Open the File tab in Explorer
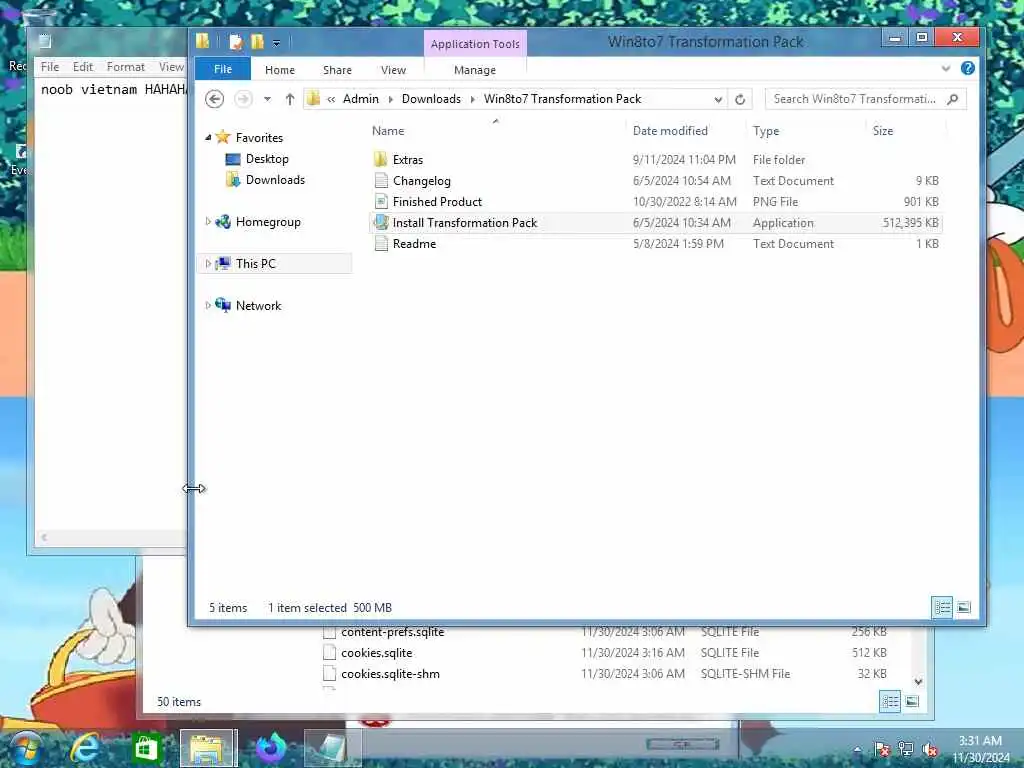Viewport: 1024px width, 768px height. (223, 69)
